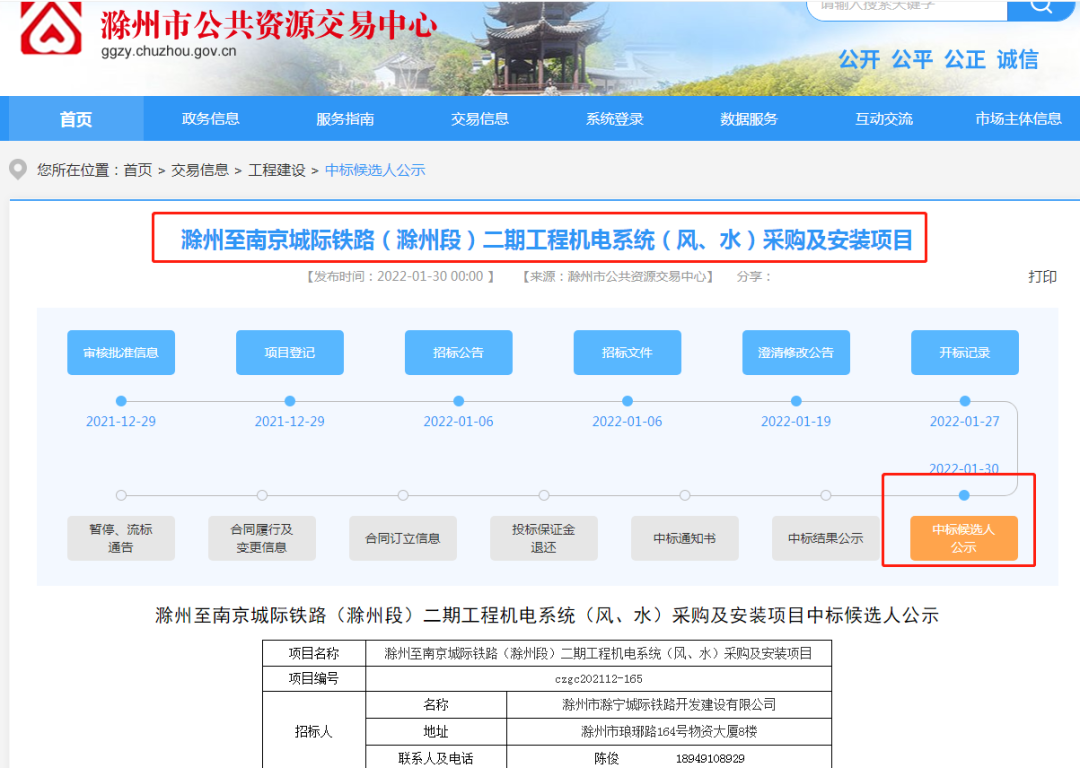Click the 2022-01-30 timeline dot

964,495
